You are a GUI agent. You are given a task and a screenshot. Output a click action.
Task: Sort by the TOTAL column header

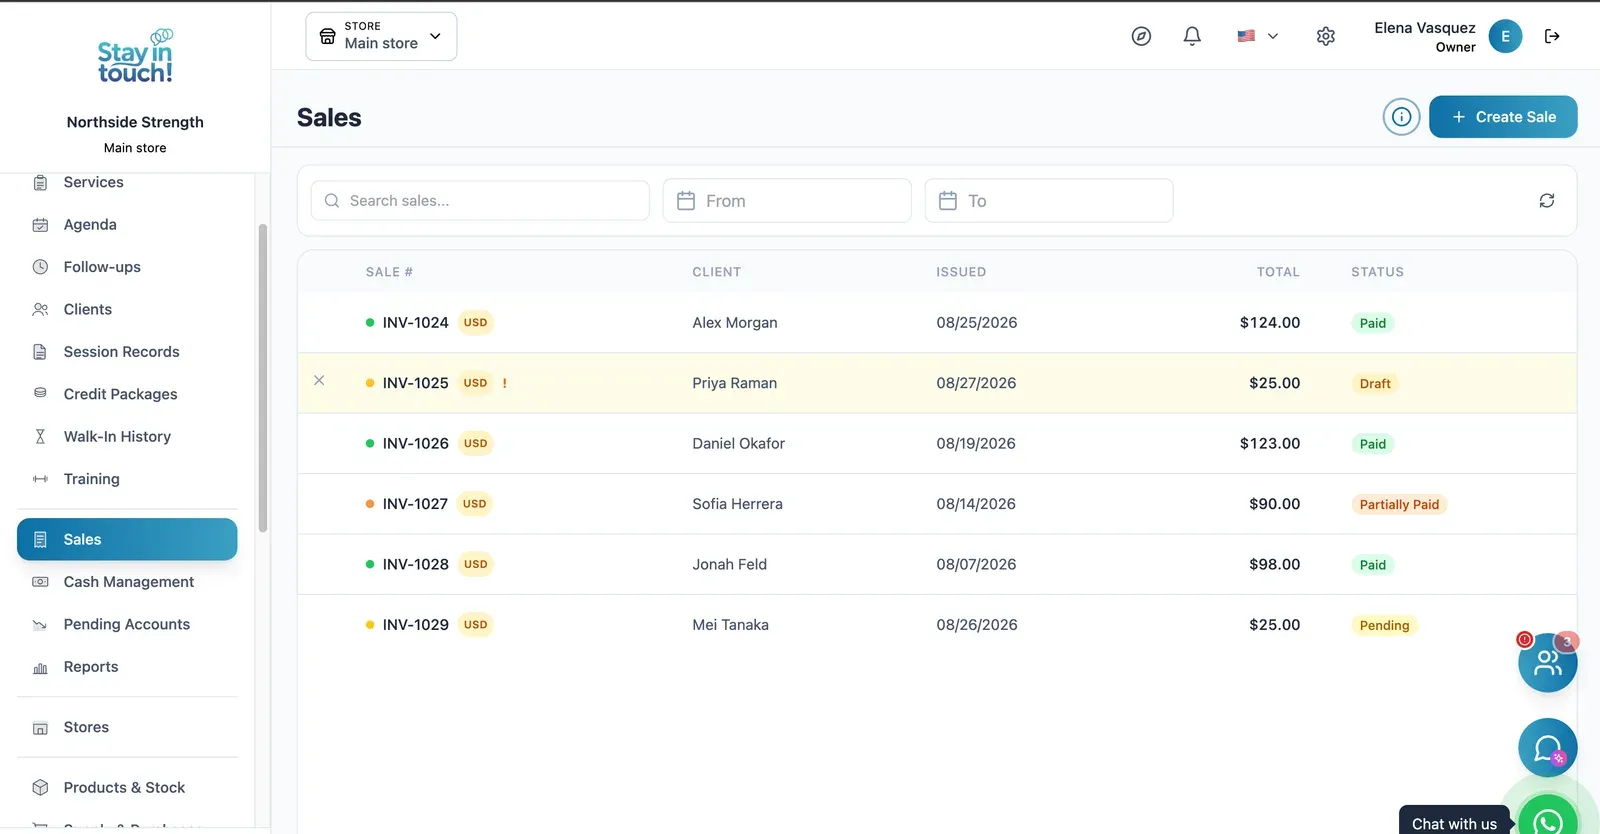coord(1278,272)
